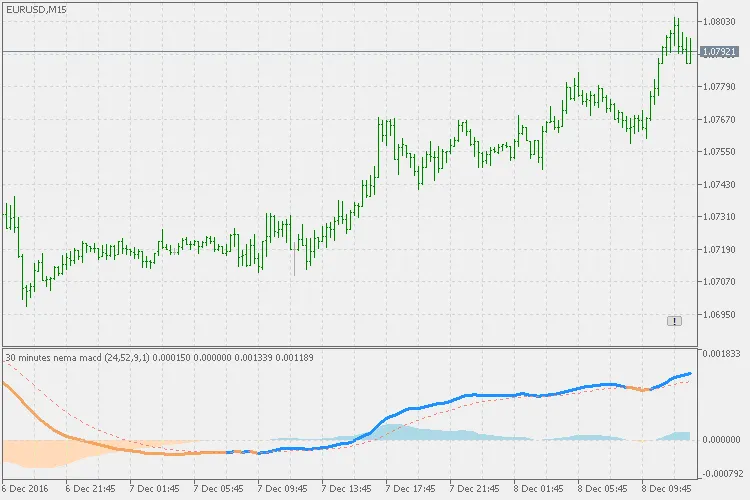Click the 1.07190 price axis label
The height and width of the screenshot is (500, 750).
720,249
